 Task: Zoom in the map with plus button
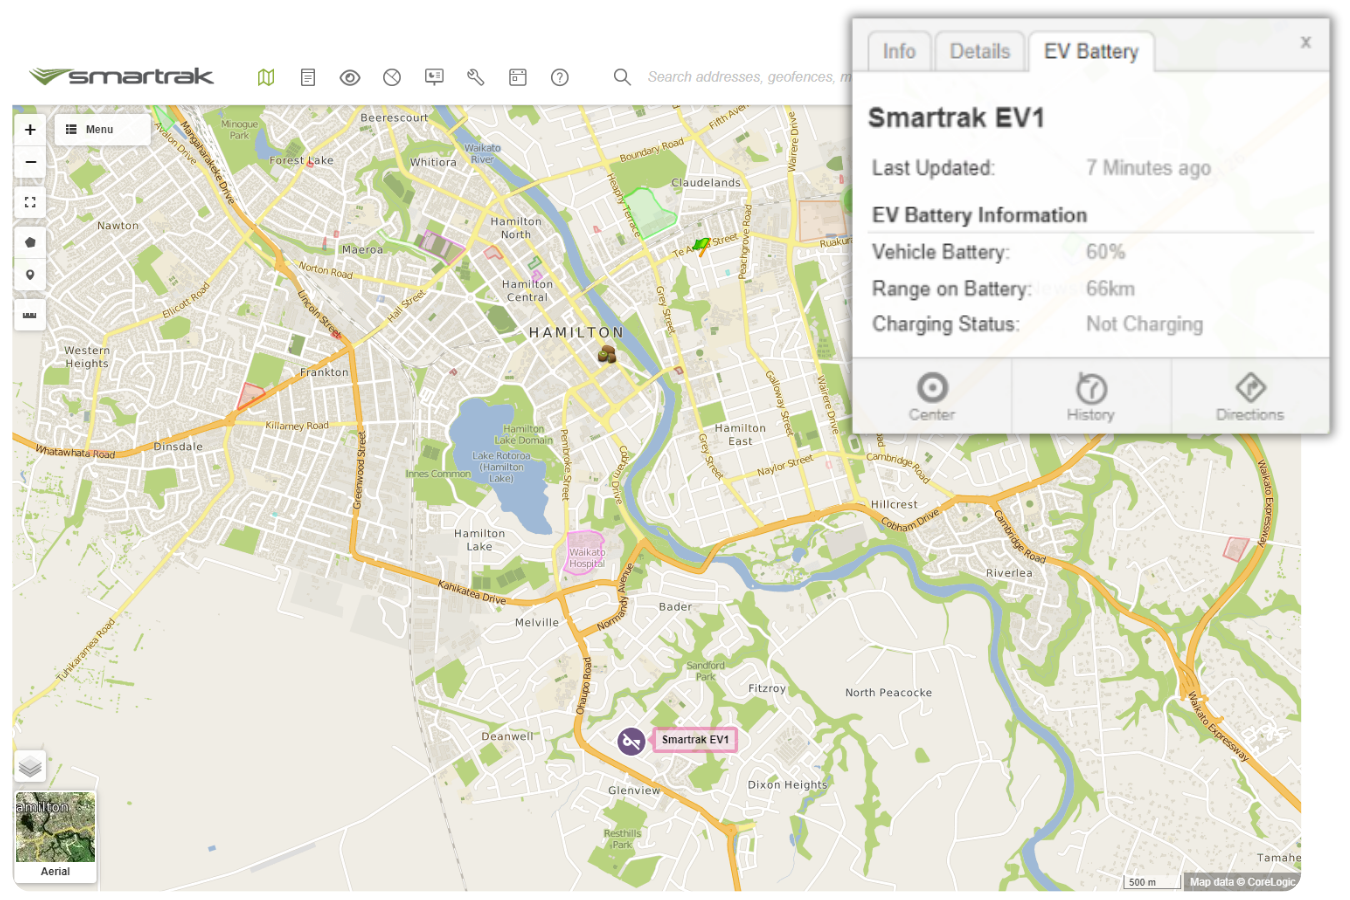point(30,130)
